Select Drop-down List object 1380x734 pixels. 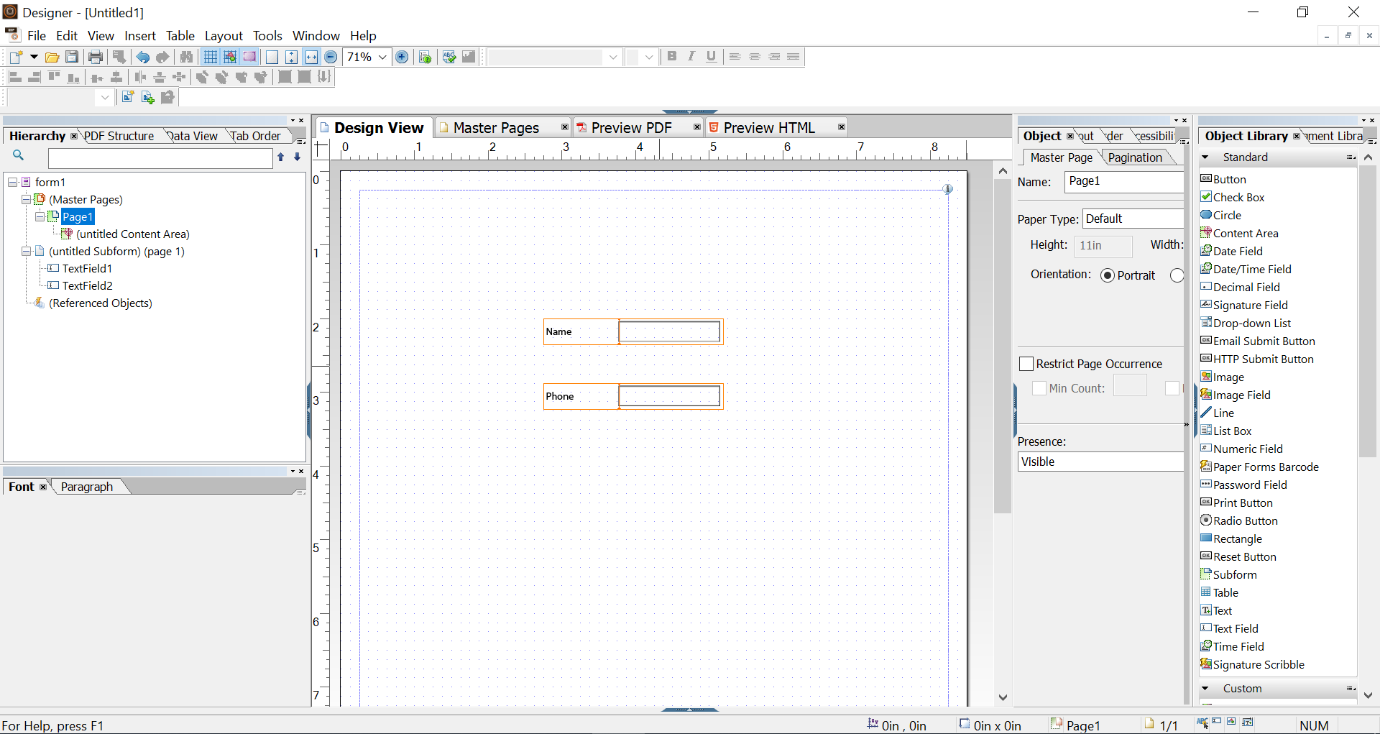point(1246,323)
